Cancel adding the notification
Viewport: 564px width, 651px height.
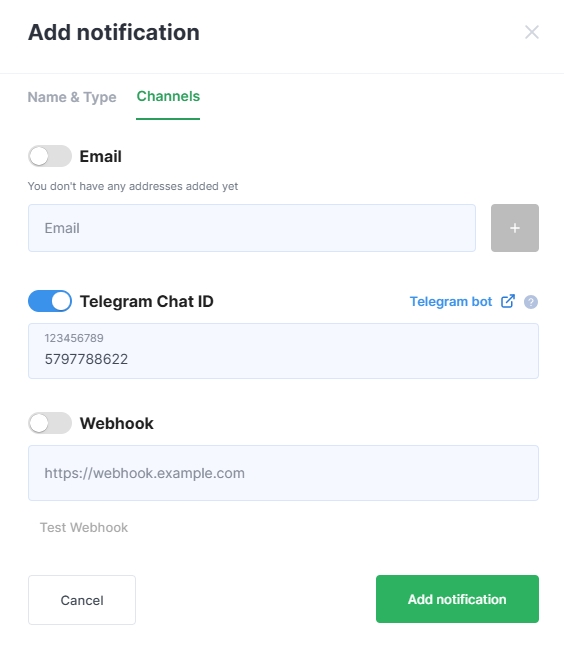[82, 600]
